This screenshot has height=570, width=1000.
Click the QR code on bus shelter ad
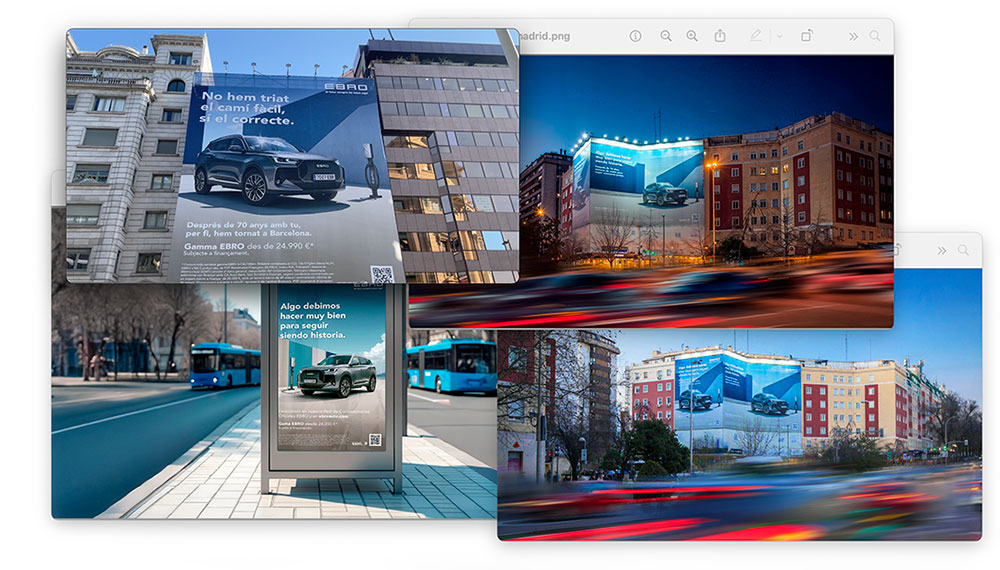374,438
